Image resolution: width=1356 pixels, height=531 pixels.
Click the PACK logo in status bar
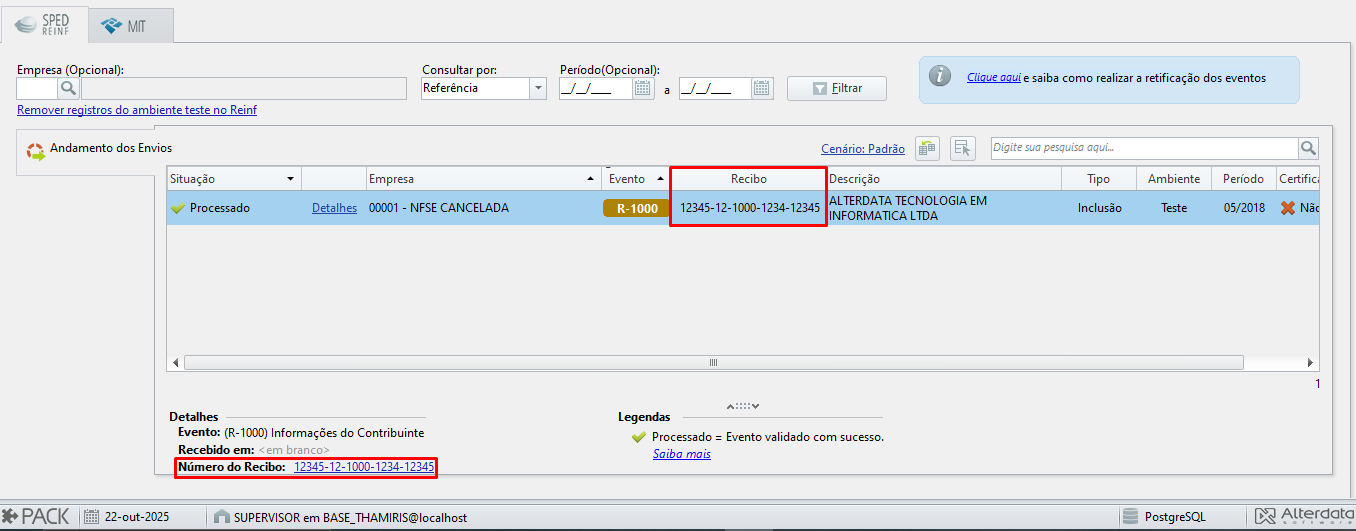tap(36, 516)
